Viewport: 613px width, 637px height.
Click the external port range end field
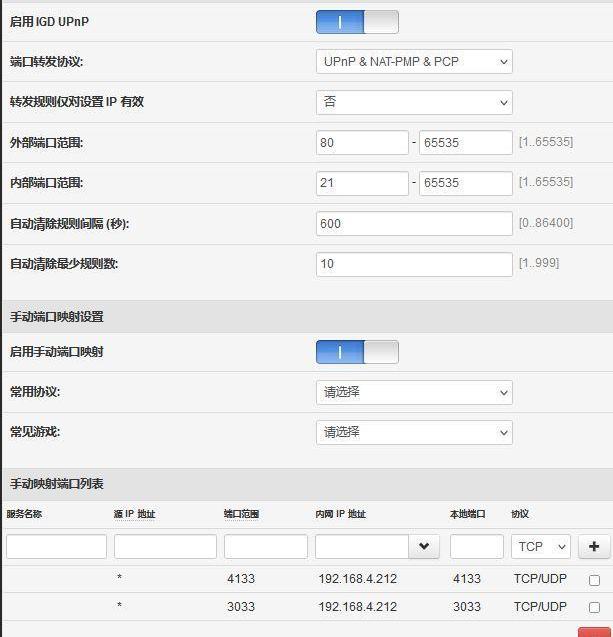[465, 143]
